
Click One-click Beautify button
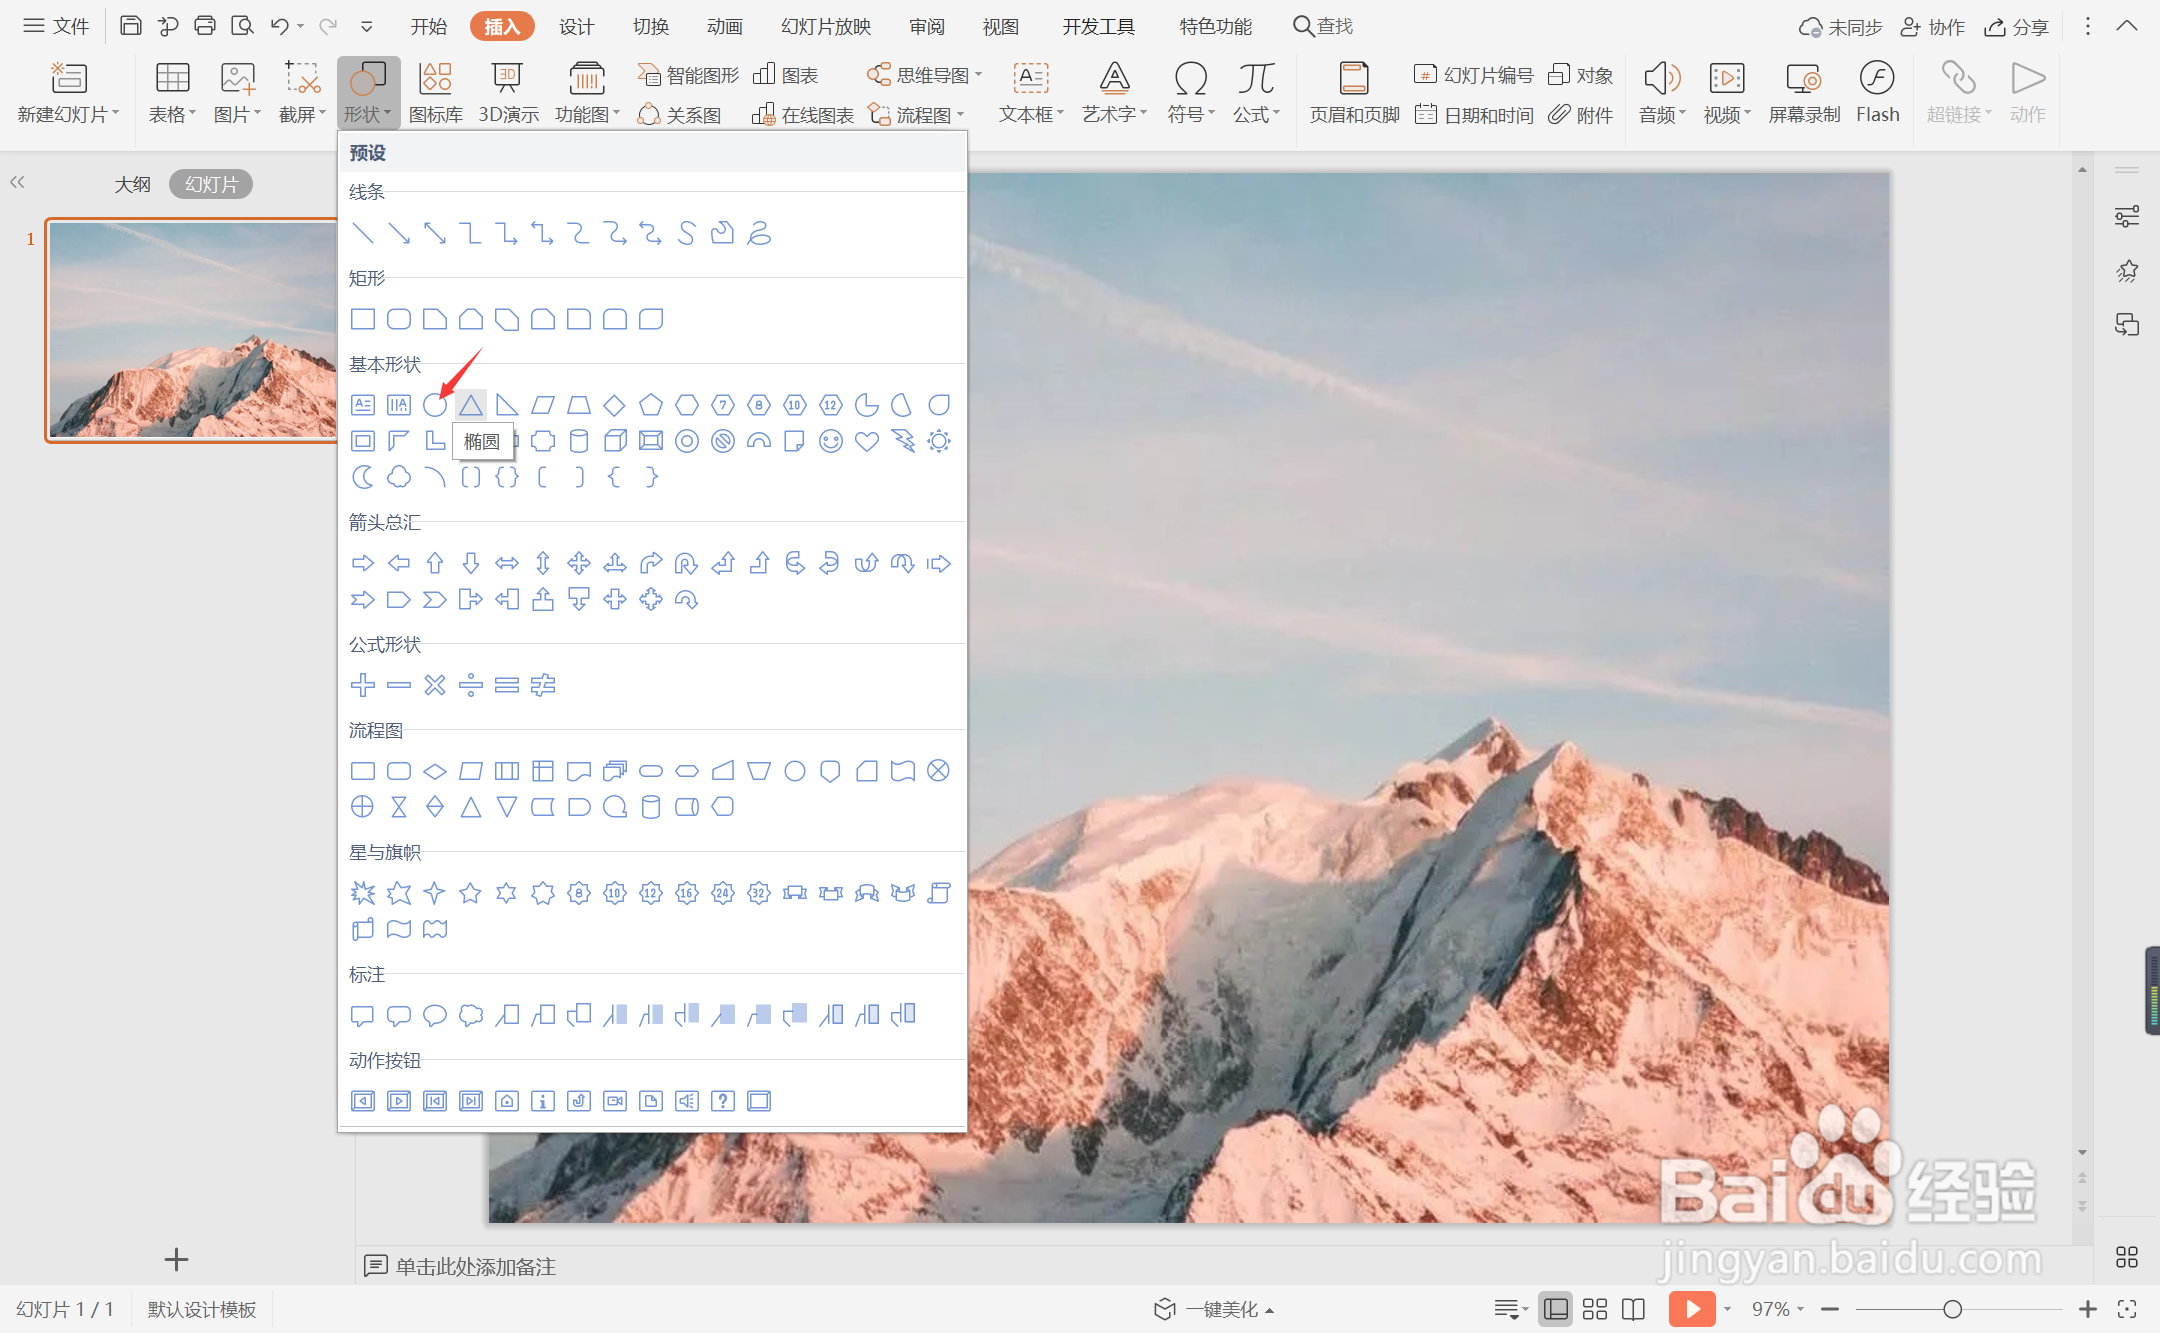[x=1214, y=1309]
